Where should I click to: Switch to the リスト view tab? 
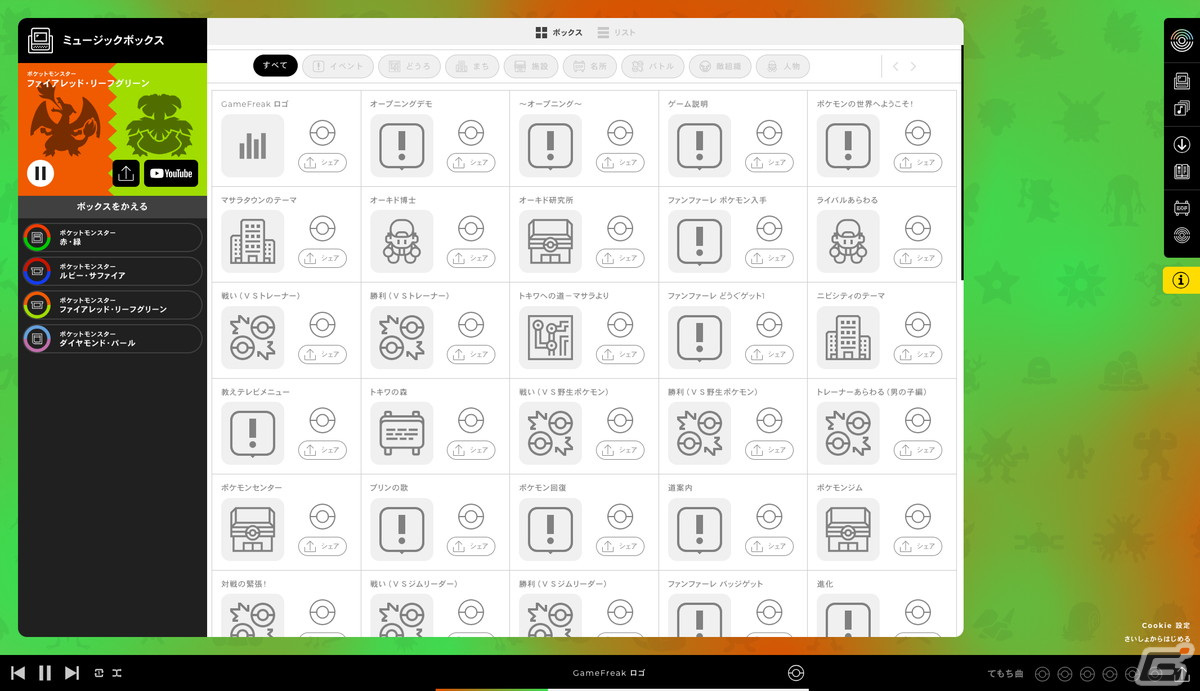tap(616, 33)
